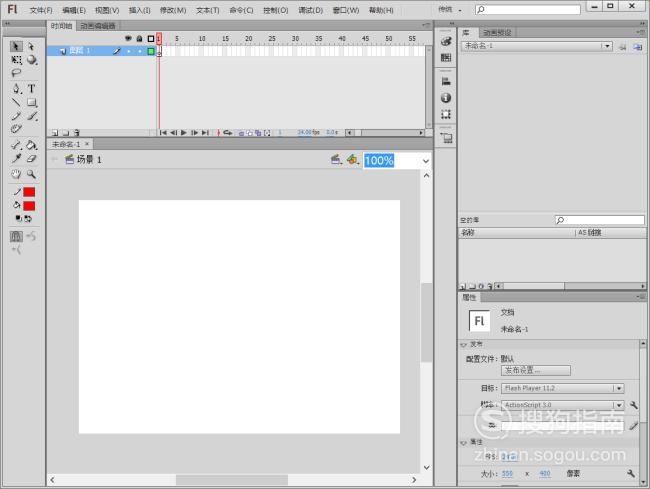Go to first frame button in timeline

click(163, 133)
